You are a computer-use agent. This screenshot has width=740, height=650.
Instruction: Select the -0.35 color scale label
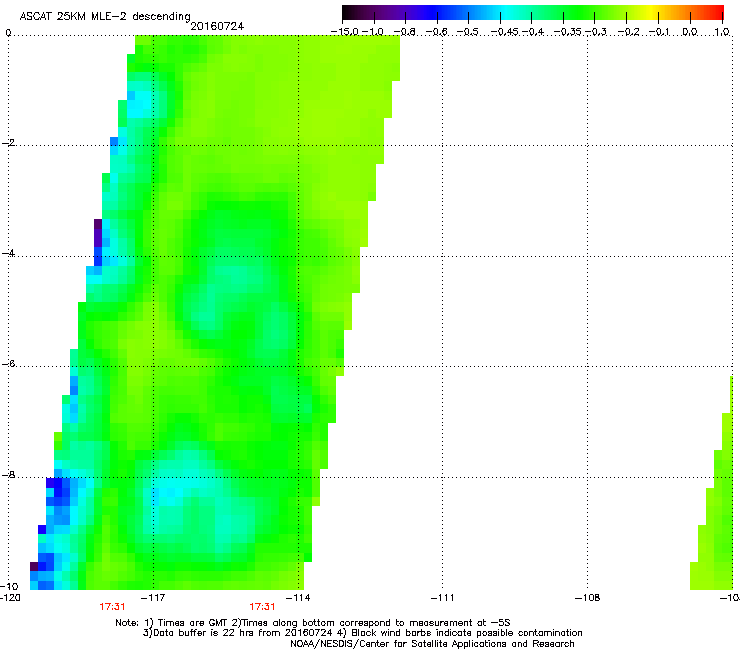click(568, 32)
